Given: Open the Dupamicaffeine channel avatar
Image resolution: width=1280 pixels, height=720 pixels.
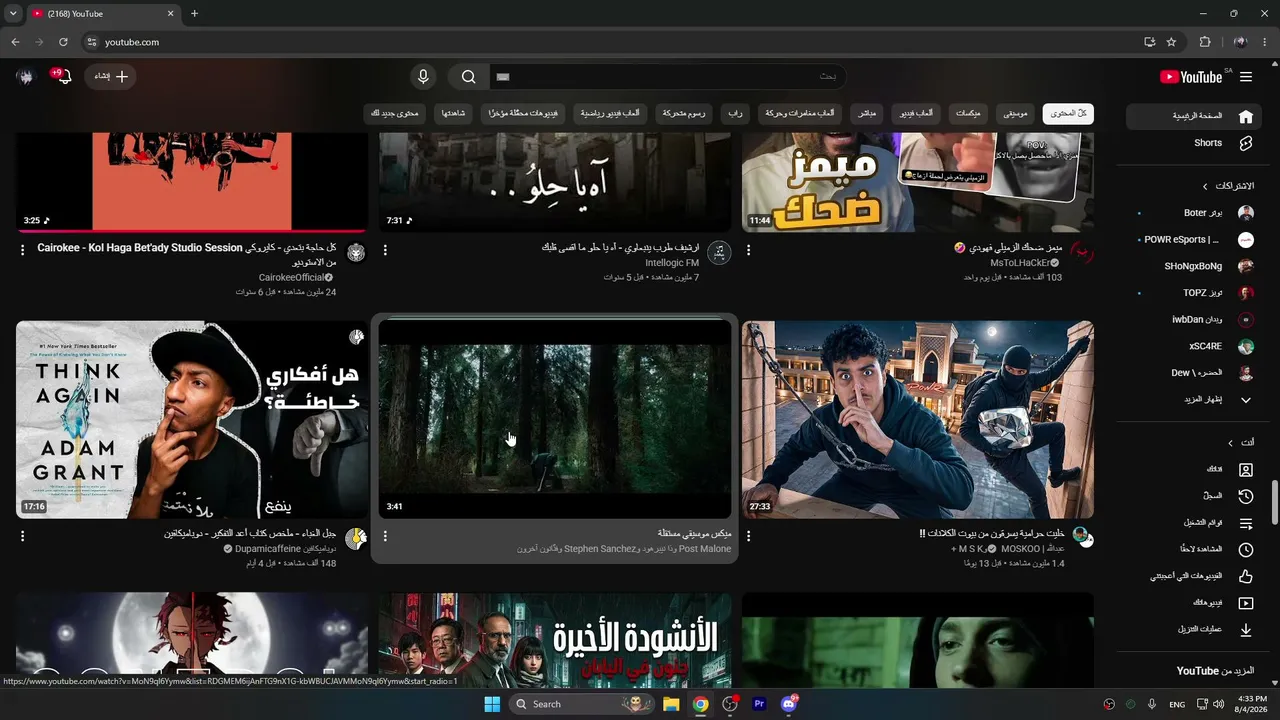Looking at the screenshot, I should point(356,539).
